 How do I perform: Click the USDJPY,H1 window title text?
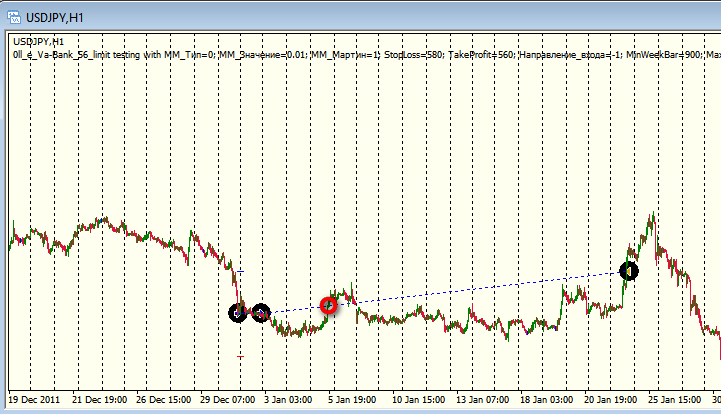pyautogui.click(x=55, y=18)
